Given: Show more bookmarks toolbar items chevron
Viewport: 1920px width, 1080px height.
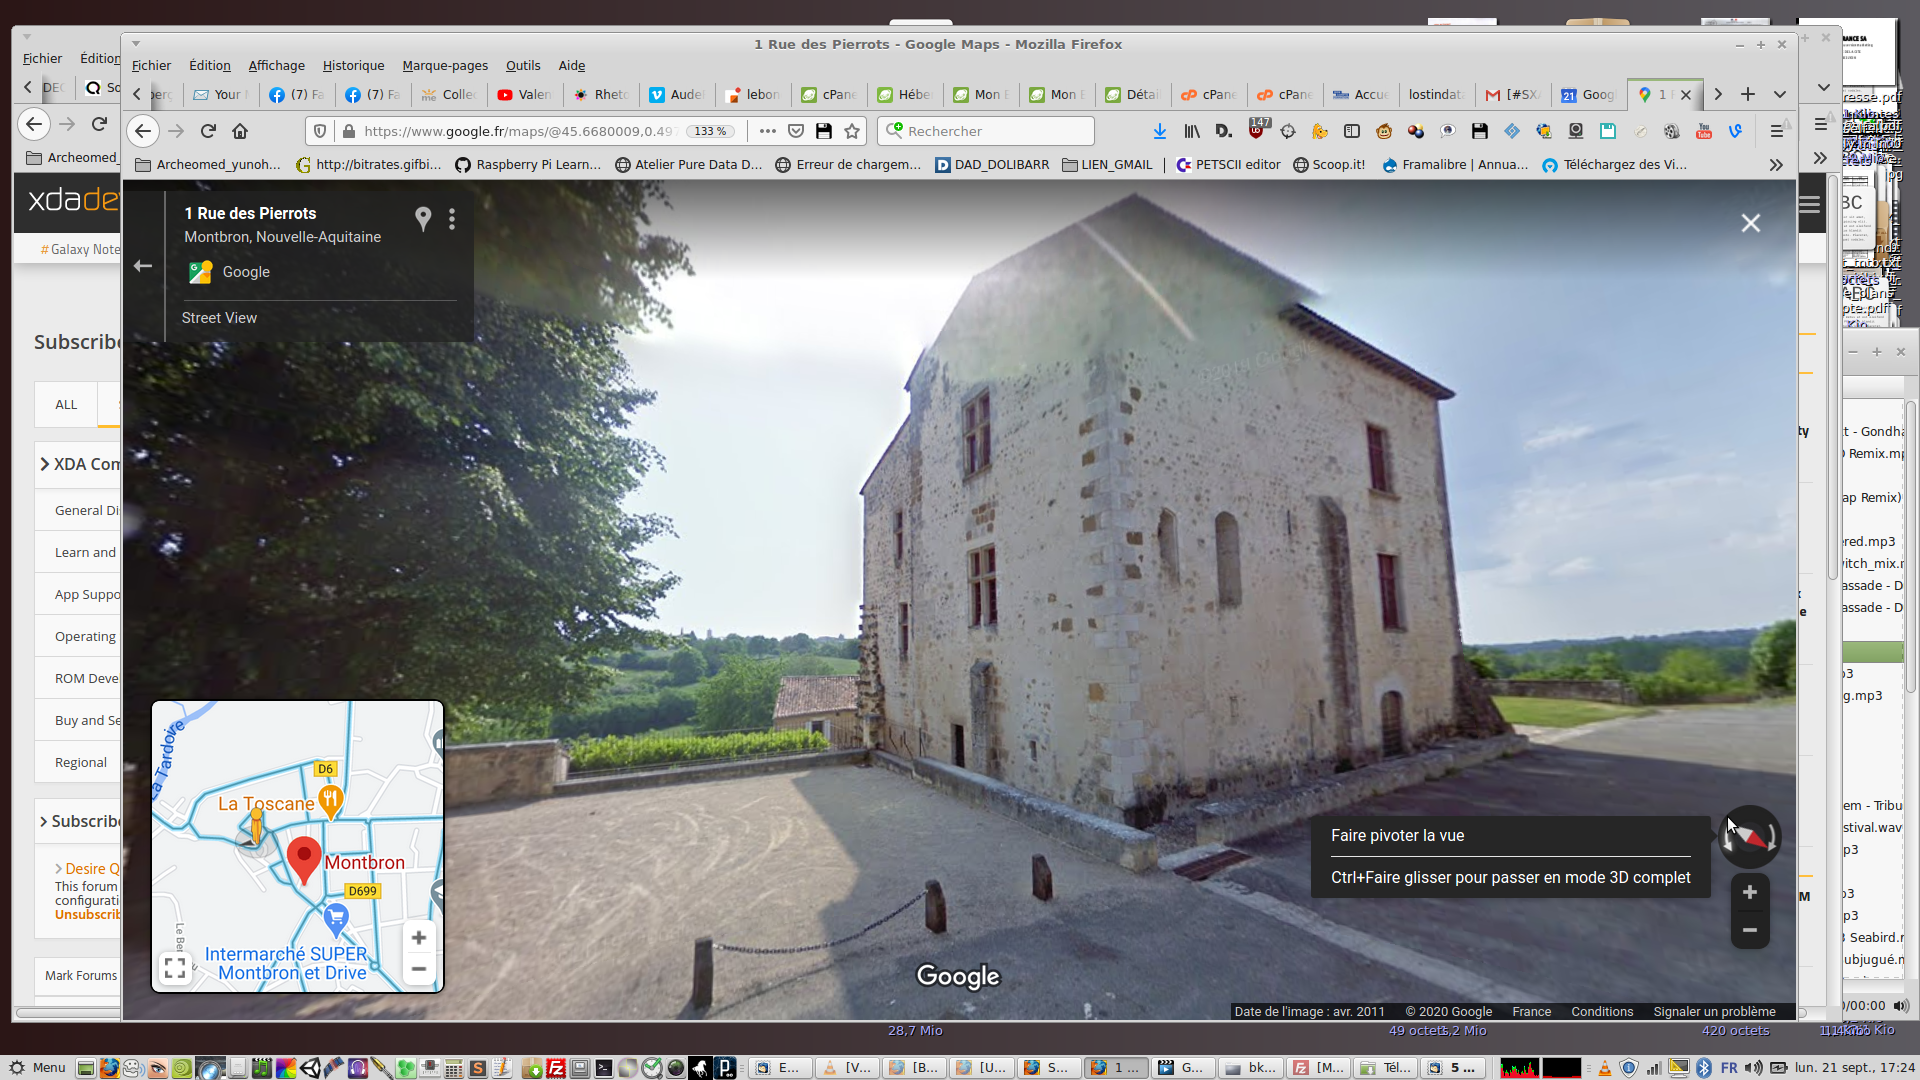Looking at the screenshot, I should point(1775,165).
